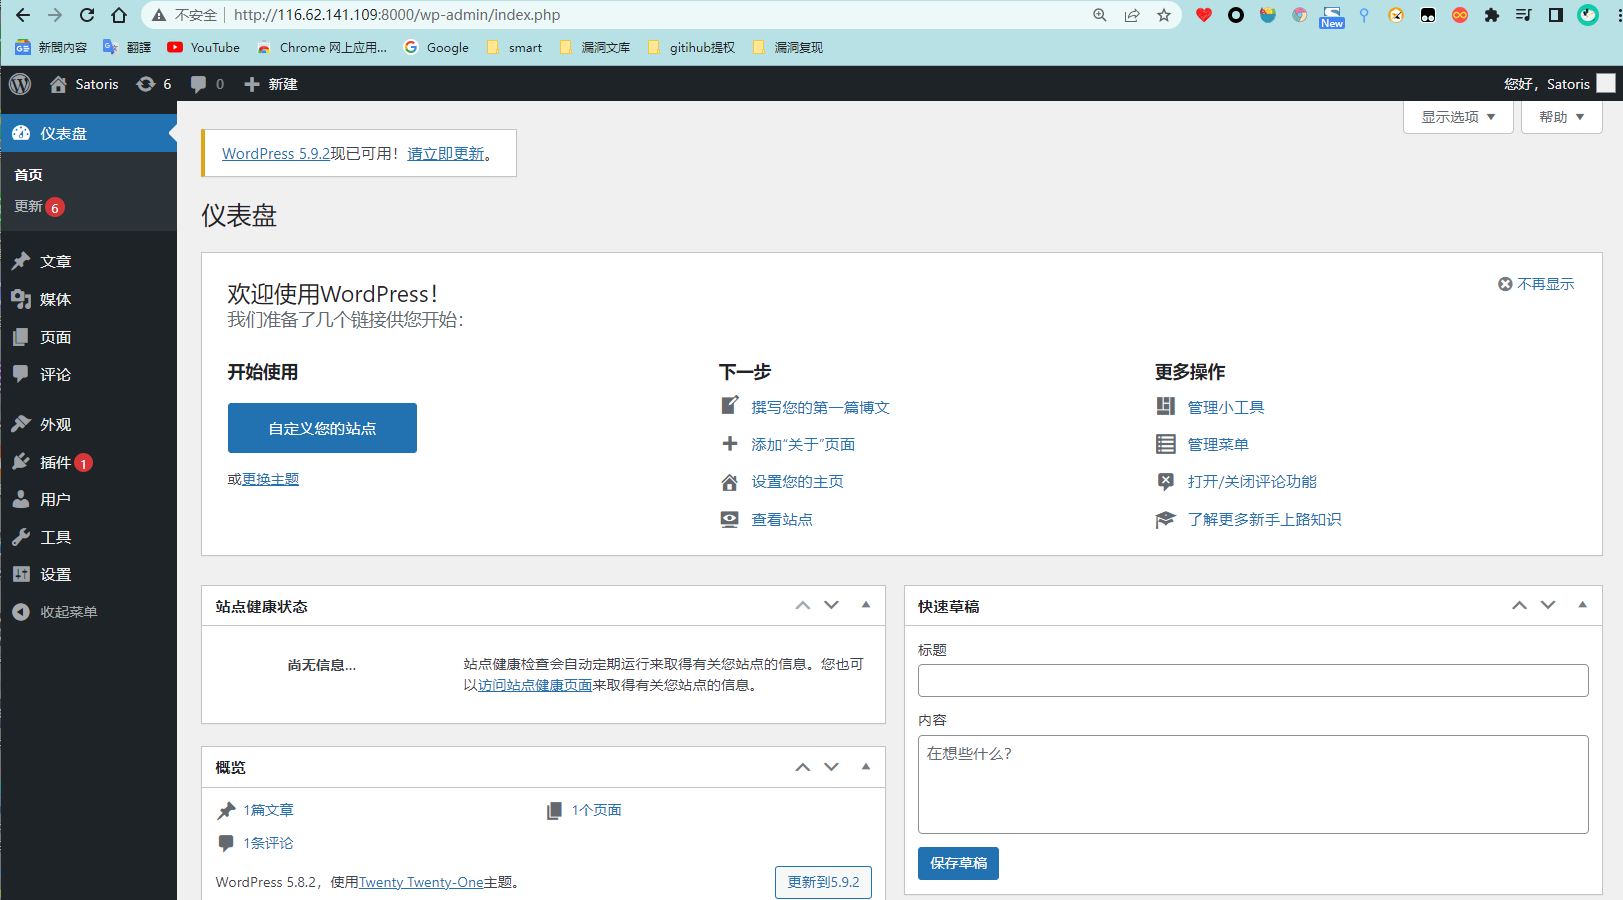The width and height of the screenshot is (1623, 900).
Task: Open the browser zoom magnifier icon
Action: tap(1100, 15)
